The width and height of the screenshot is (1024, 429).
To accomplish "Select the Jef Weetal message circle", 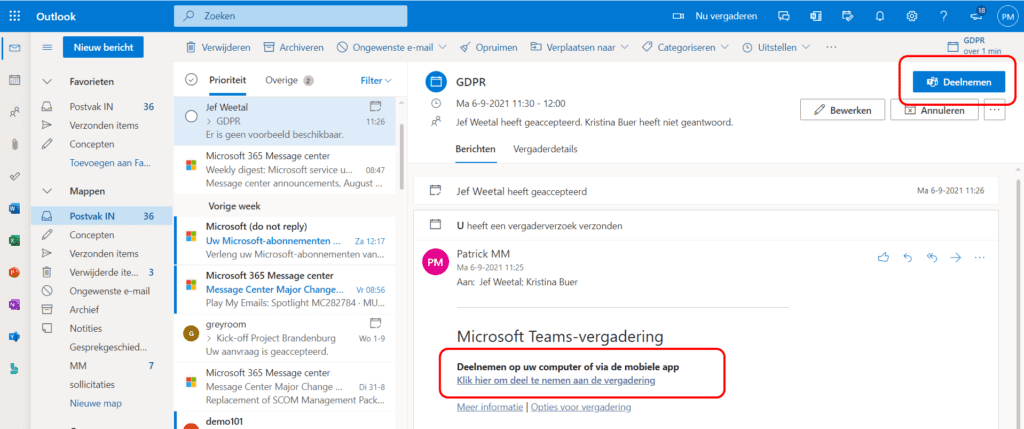I will [191, 116].
